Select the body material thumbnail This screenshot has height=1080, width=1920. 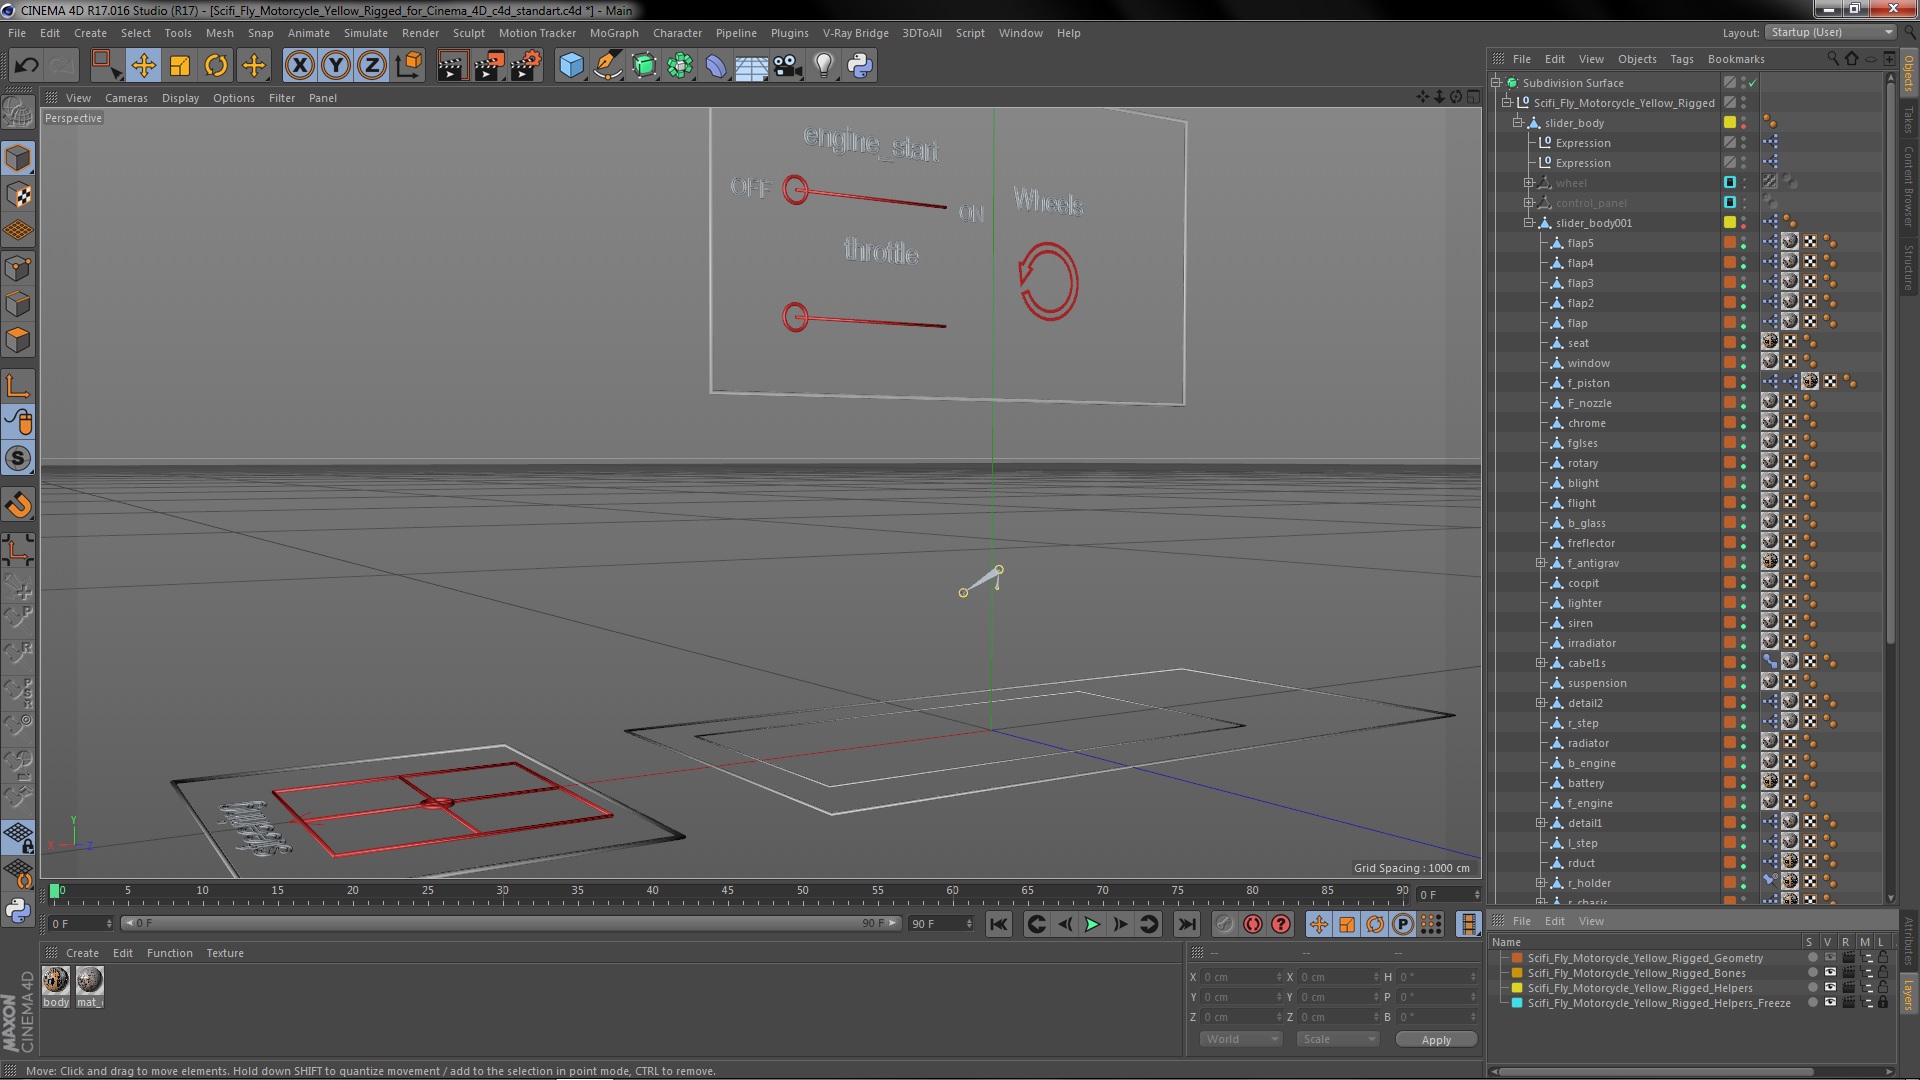[56, 981]
